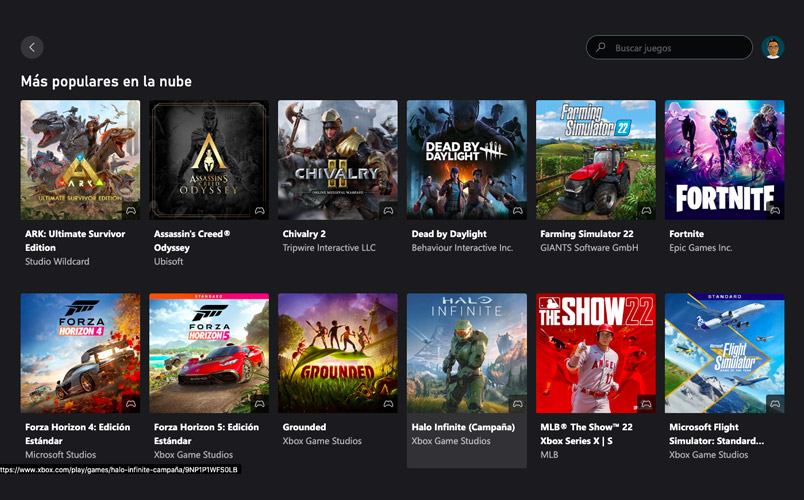Click the Studio Wildcard publisher text
Screen dimensions: 804x500
pyautogui.click(x=57, y=262)
